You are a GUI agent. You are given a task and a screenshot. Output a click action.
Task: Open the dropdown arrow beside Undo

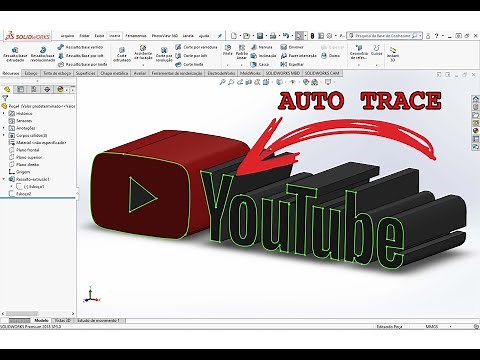[x=292, y=36]
